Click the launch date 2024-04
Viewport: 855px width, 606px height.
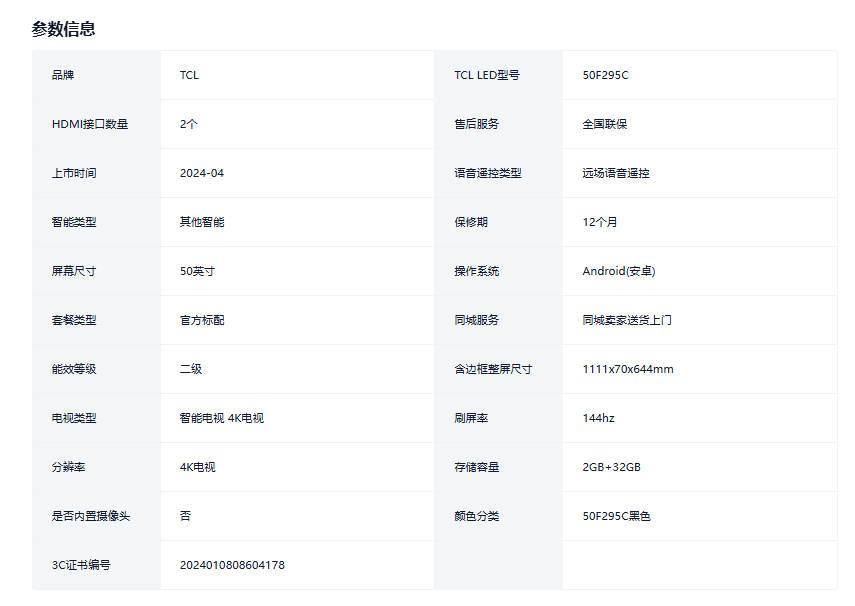coord(201,173)
